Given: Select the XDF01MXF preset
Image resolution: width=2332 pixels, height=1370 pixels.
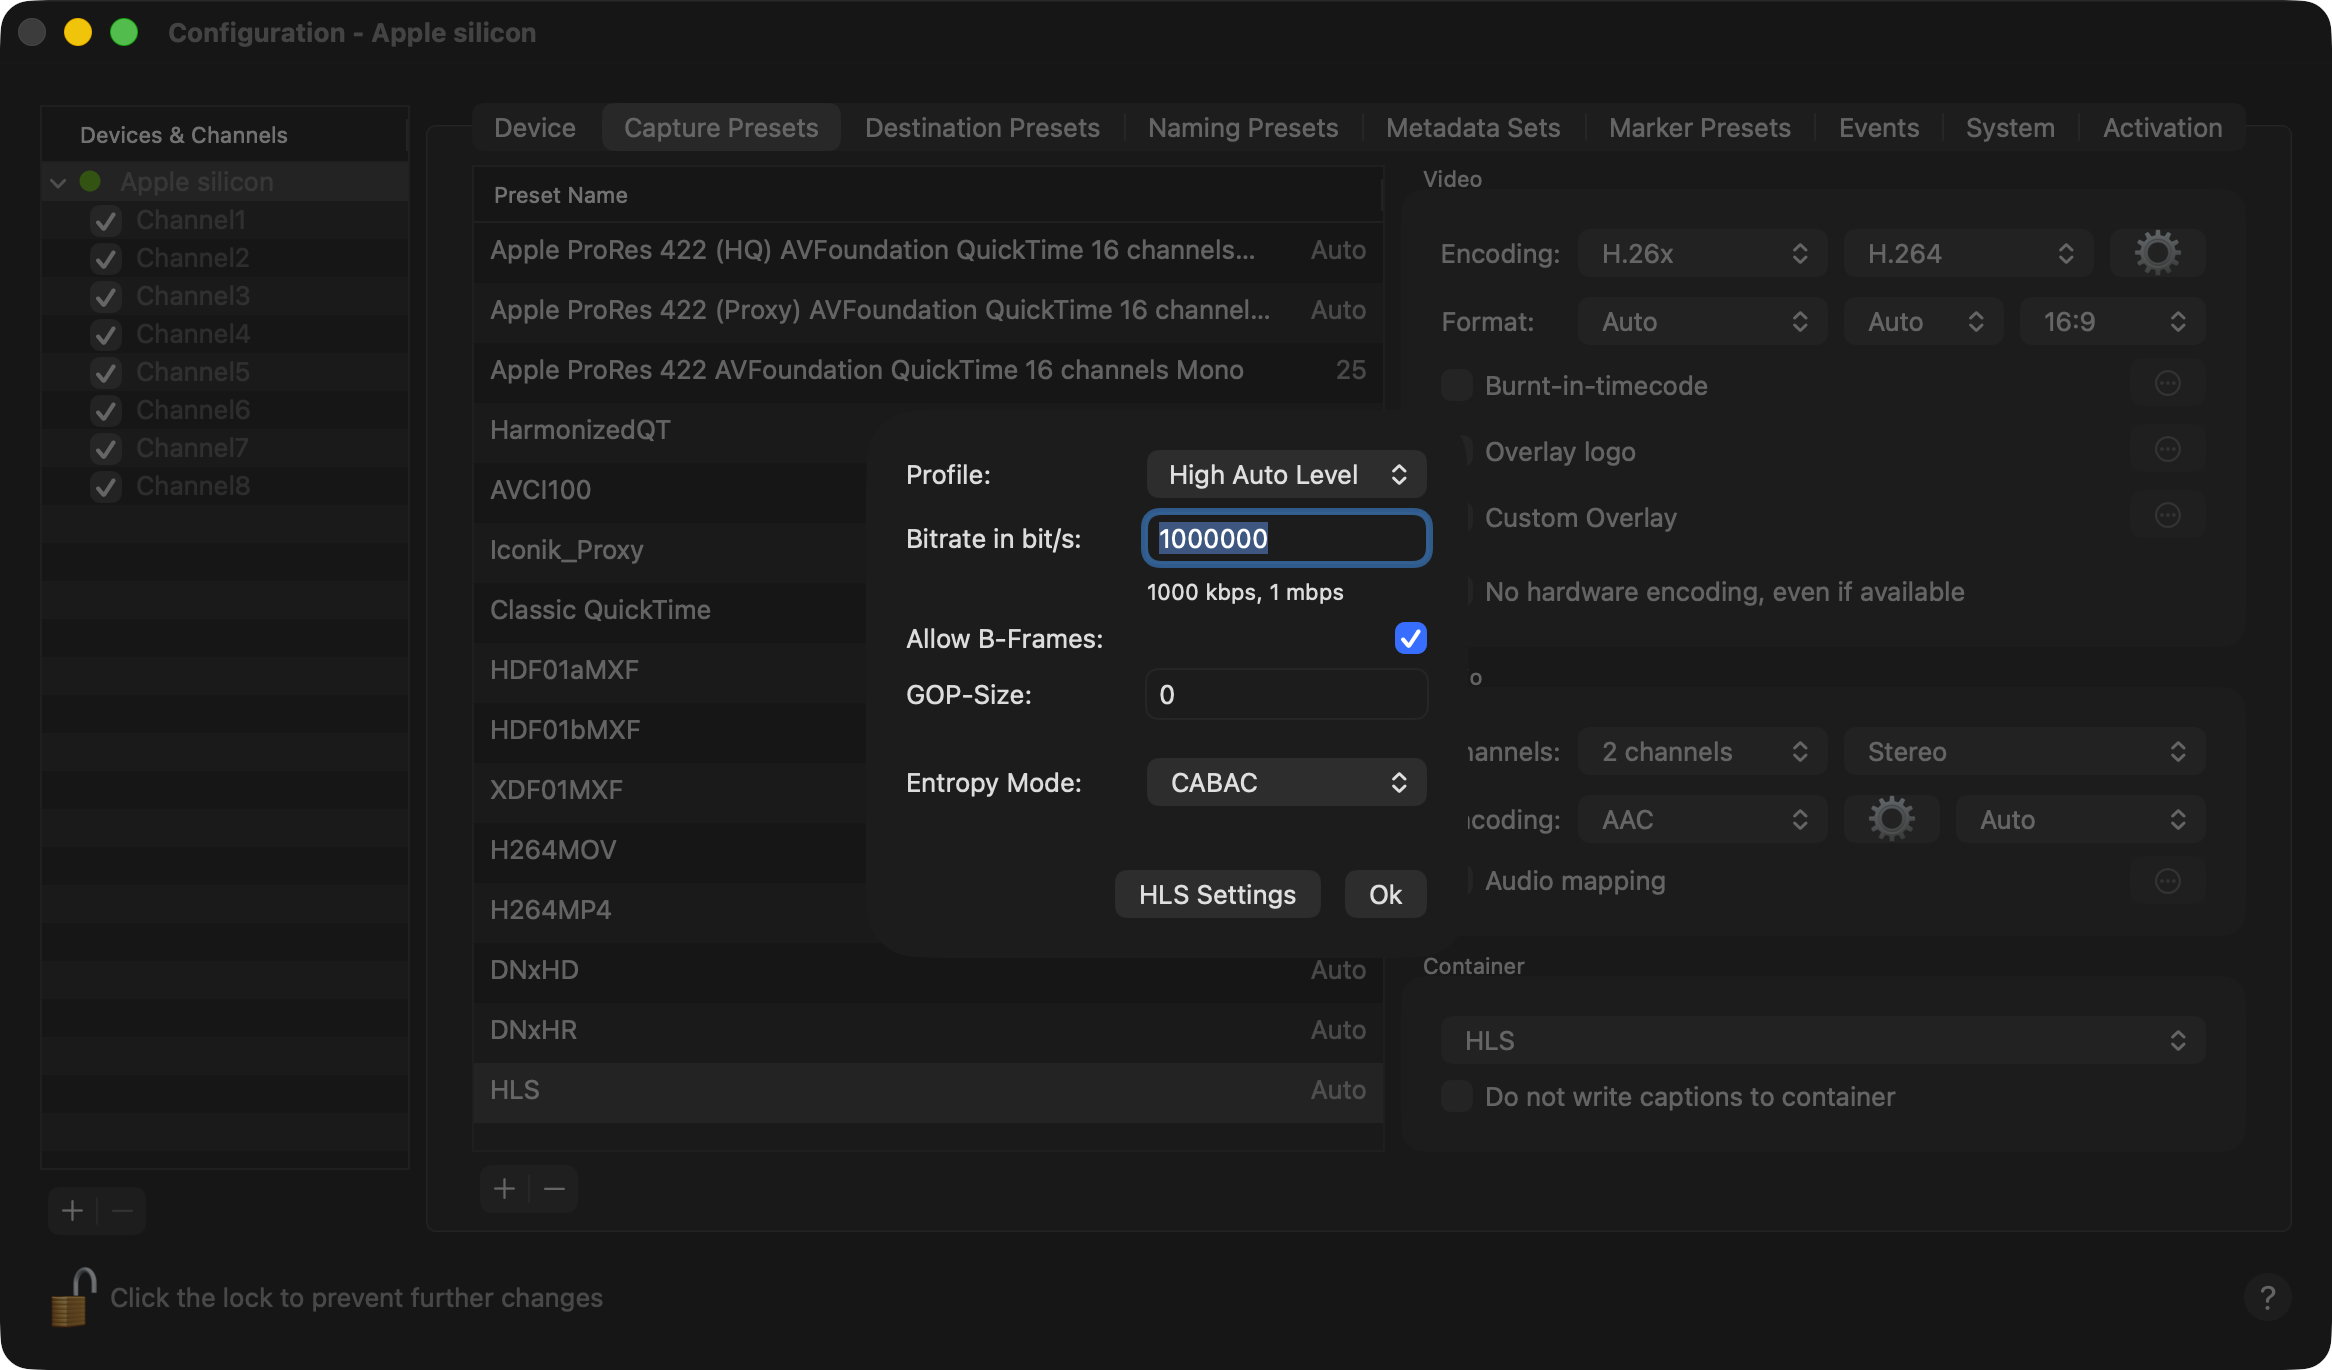Looking at the screenshot, I should tap(670, 790).
